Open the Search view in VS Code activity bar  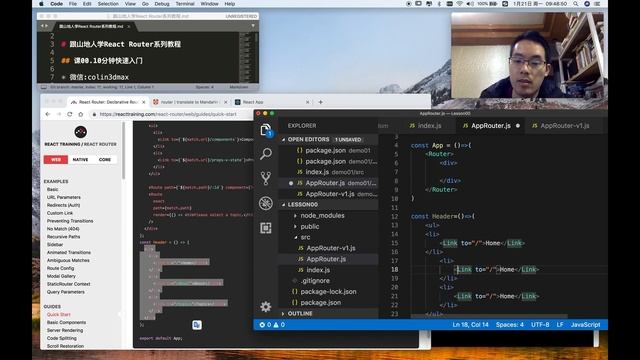266,154
